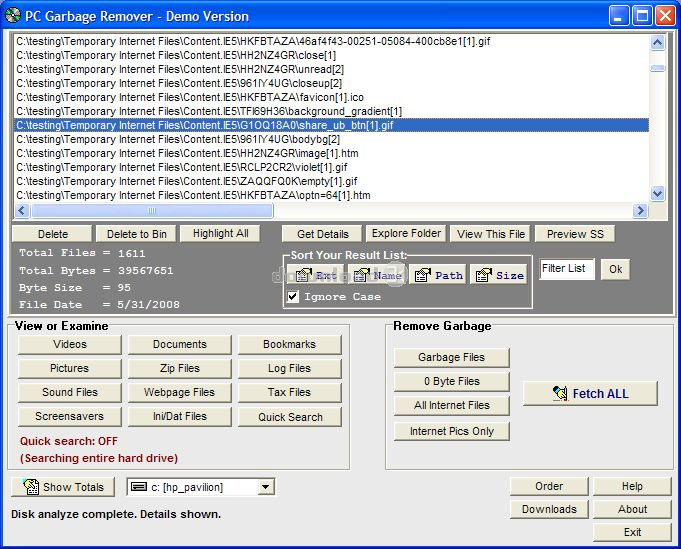Select the share_ub_btn[1].gif file row
This screenshot has height=549, width=681.
pyautogui.click(x=331, y=125)
